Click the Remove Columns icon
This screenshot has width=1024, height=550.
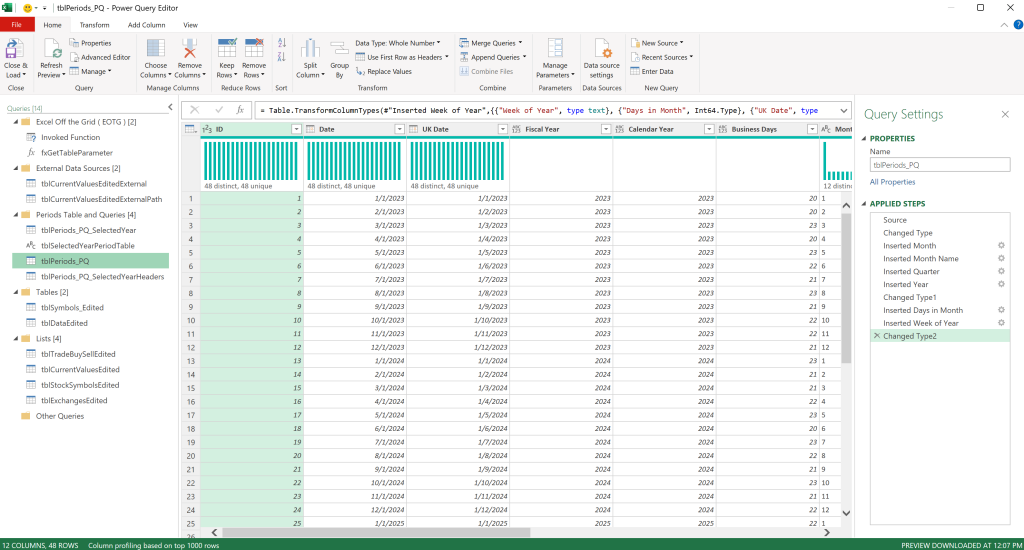point(189,49)
